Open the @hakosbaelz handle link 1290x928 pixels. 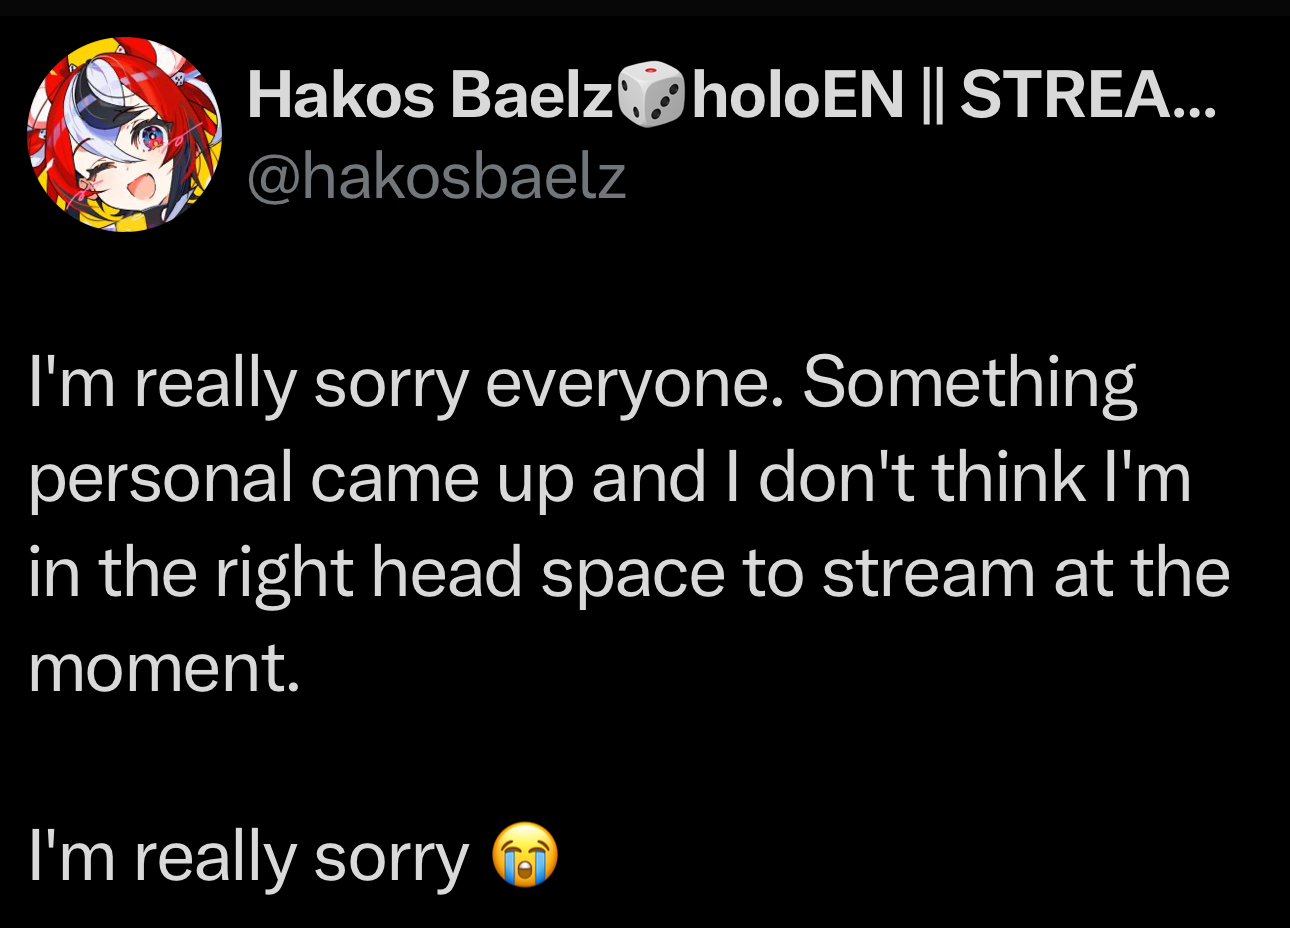click(x=436, y=177)
